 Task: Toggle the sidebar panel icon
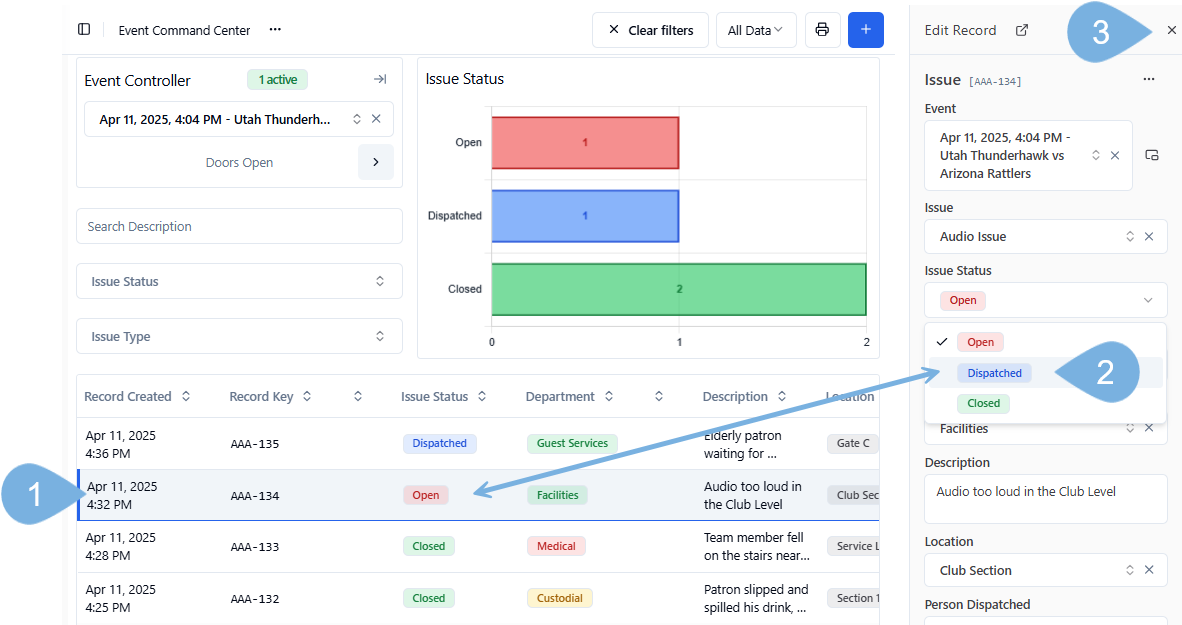84,29
